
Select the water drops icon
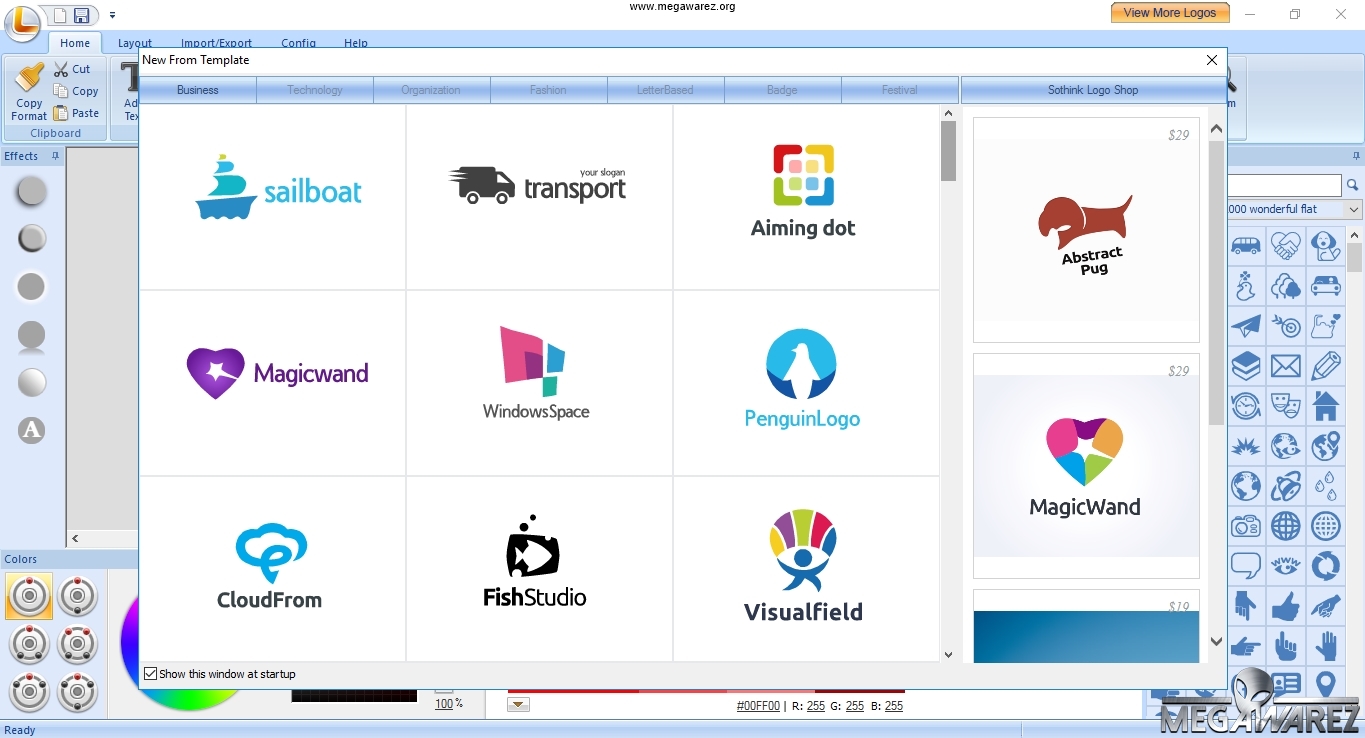tap(1326, 486)
